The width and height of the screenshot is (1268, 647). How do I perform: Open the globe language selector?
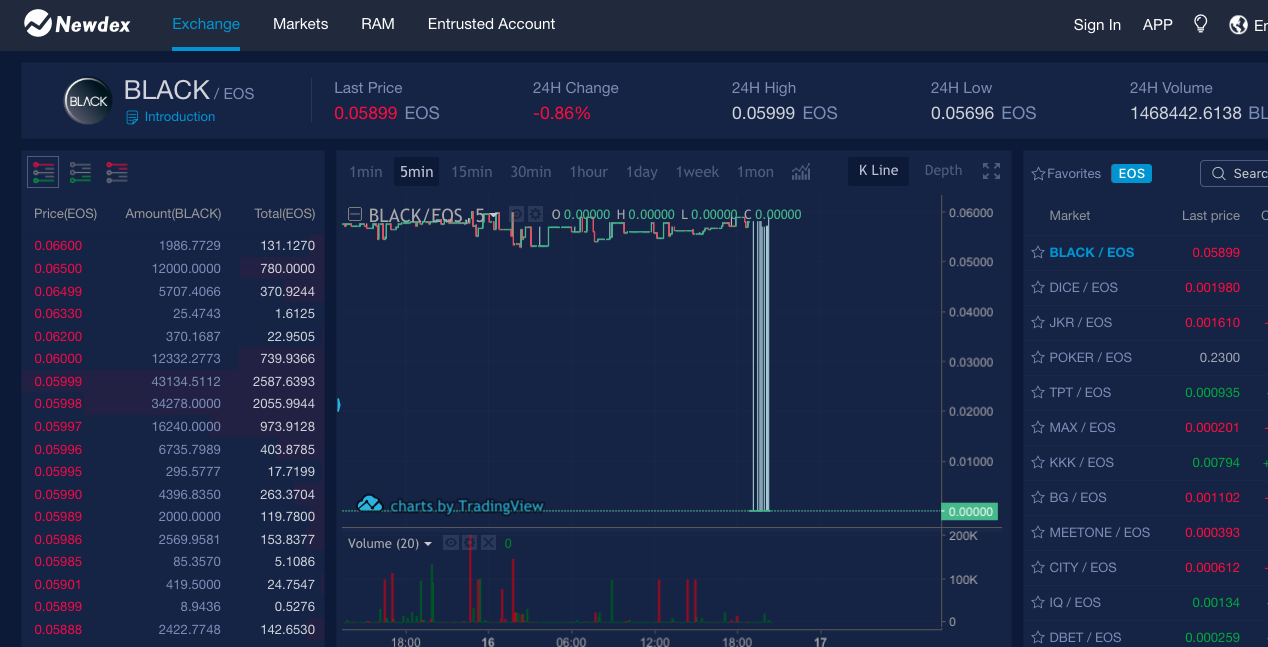tap(1239, 24)
